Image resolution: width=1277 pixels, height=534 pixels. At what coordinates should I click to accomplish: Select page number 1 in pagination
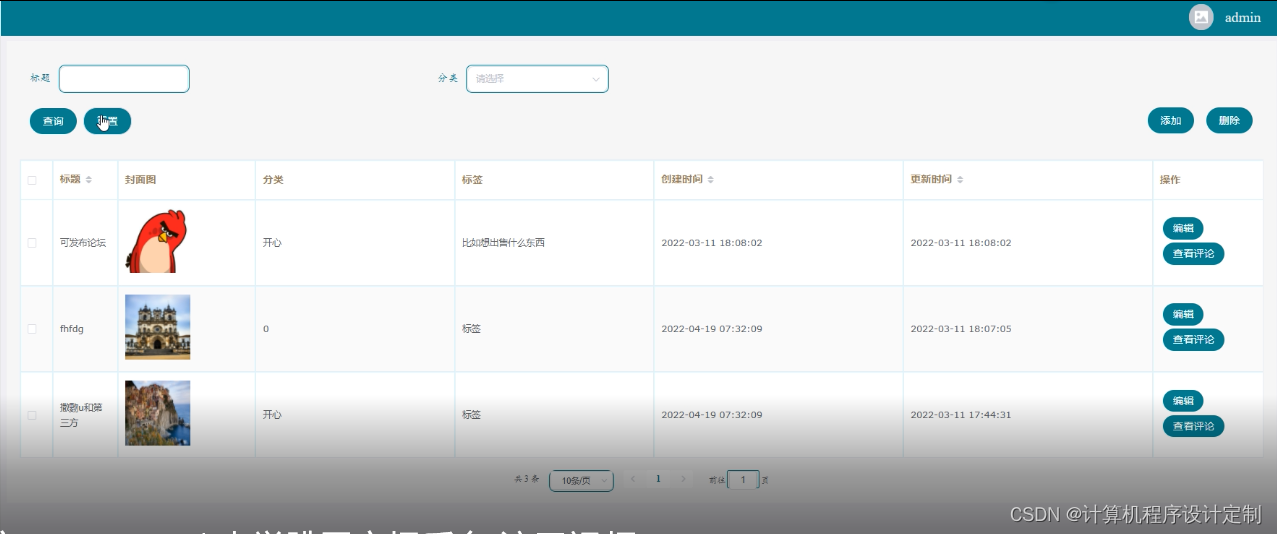658,480
